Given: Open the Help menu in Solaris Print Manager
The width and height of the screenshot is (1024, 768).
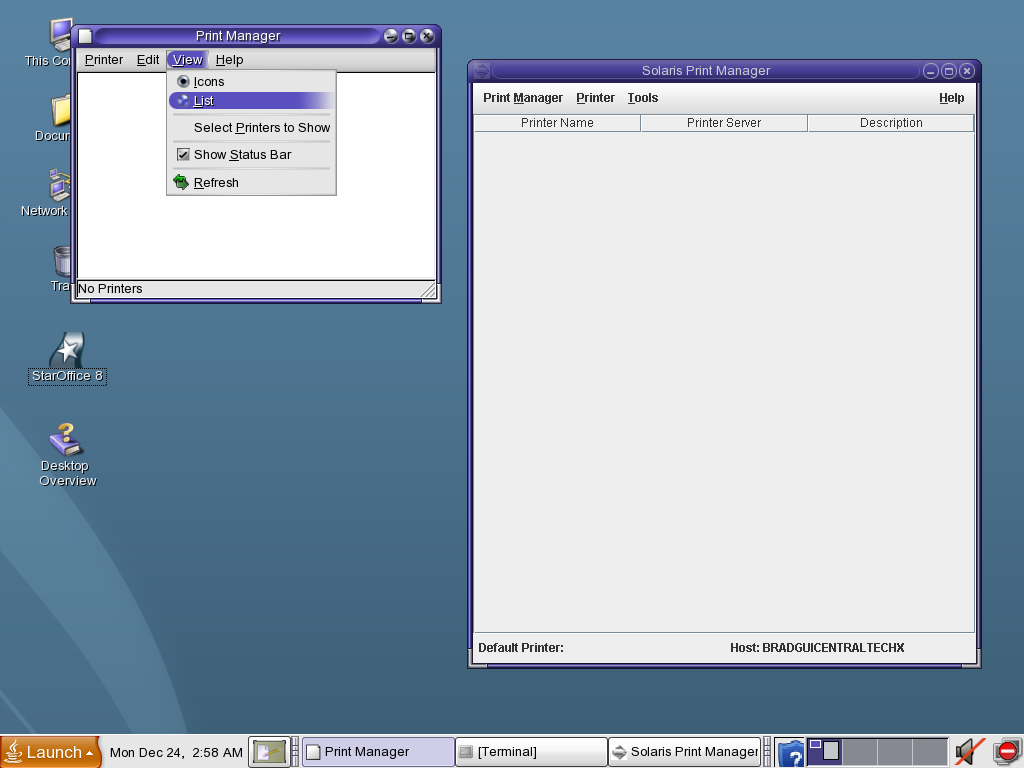Looking at the screenshot, I should pyautogui.click(x=952, y=98).
